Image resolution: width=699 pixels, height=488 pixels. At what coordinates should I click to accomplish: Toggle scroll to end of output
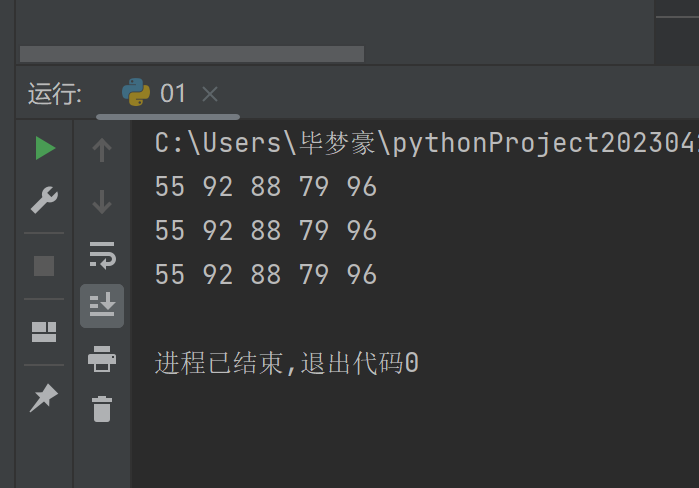pos(102,305)
